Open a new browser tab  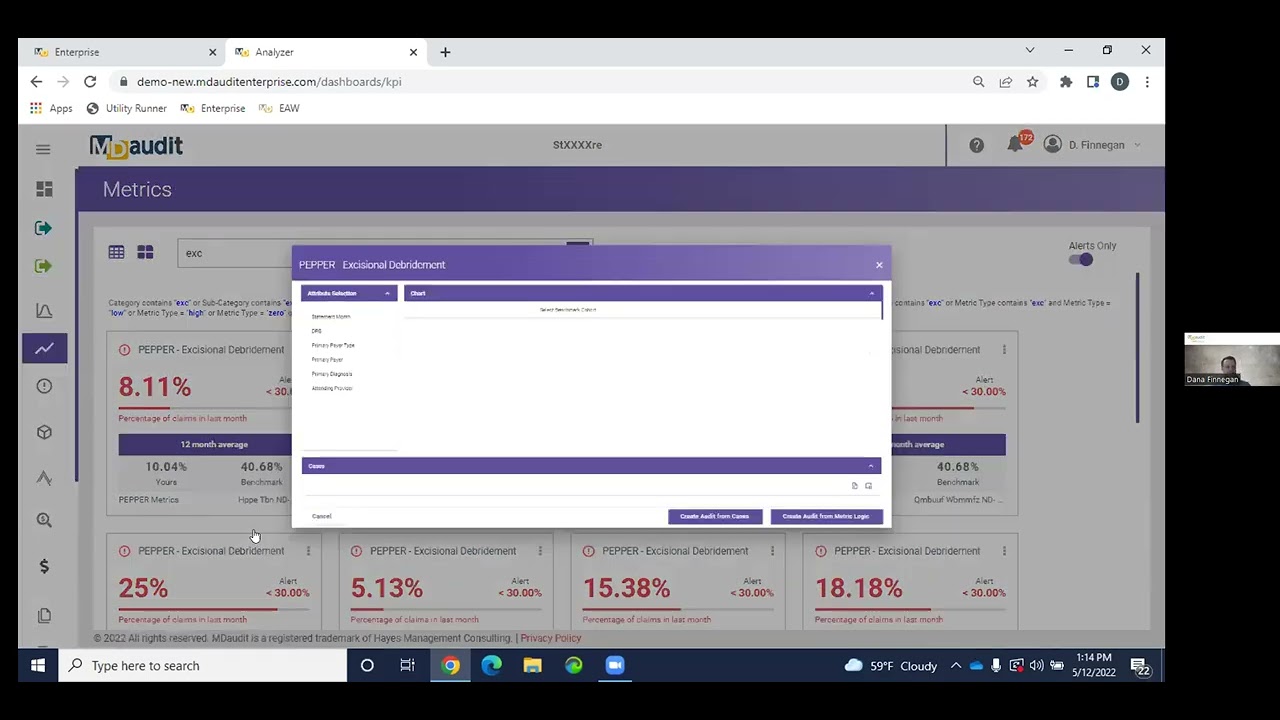(445, 52)
